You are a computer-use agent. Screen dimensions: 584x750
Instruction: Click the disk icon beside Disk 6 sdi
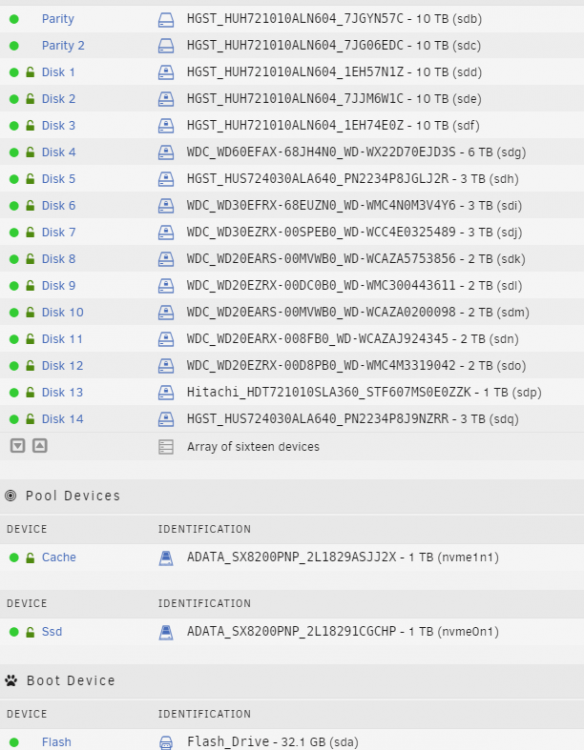click(166, 206)
